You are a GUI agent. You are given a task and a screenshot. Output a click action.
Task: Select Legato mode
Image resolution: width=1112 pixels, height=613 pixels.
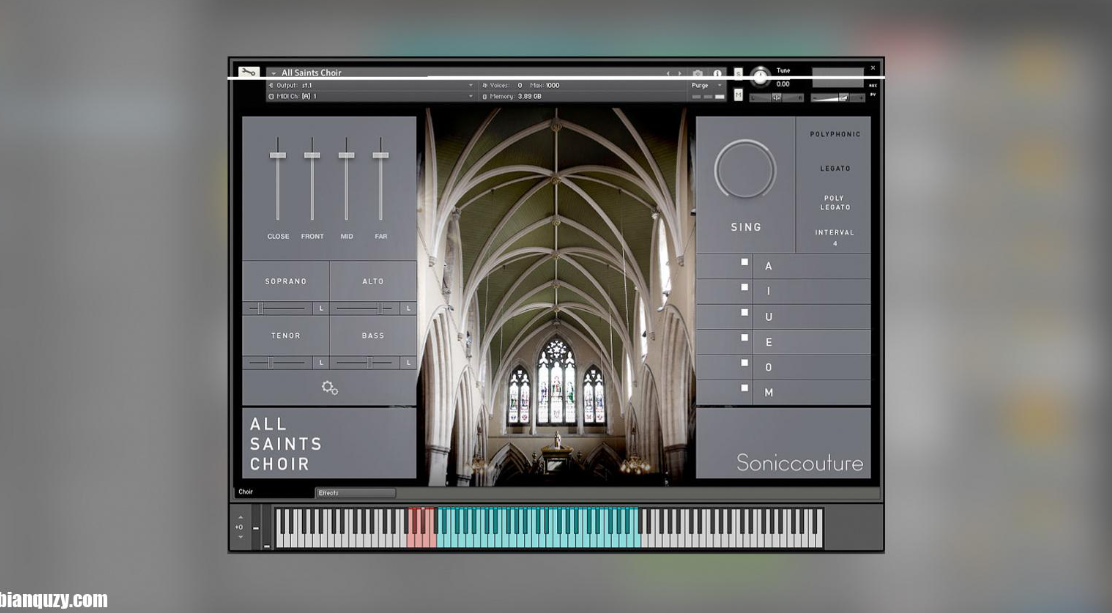(835, 169)
